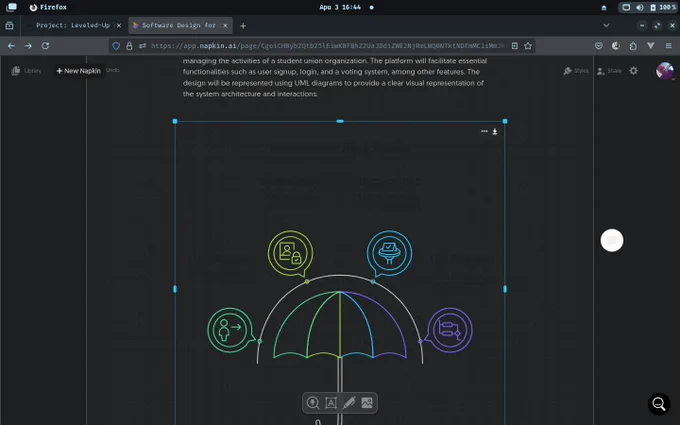Screen dimensions: 680x425
Task: Click the napkin.ai URL address field
Action: (328, 46)
